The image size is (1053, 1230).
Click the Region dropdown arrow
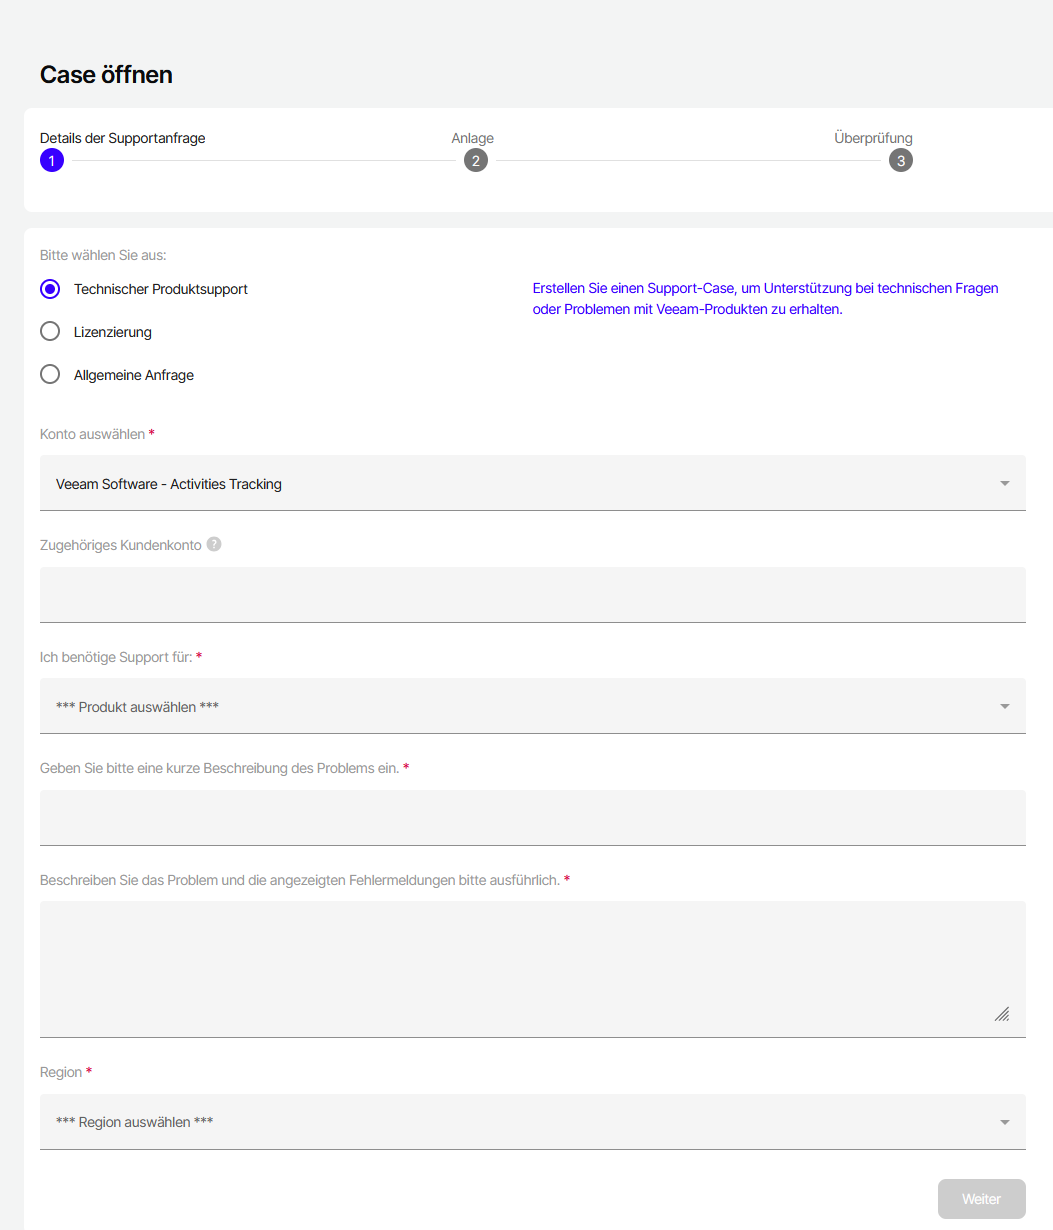(1004, 1122)
